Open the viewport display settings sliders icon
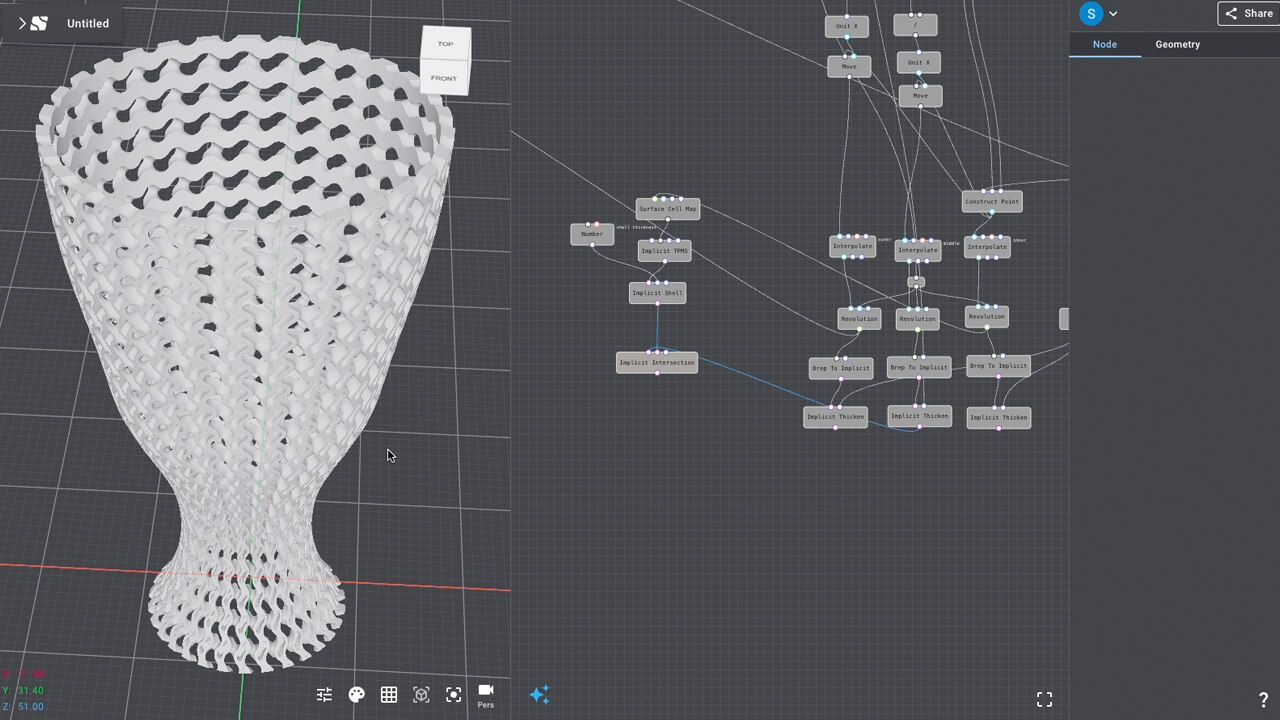The width and height of the screenshot is (1280, 720). (x=324, y=695)
